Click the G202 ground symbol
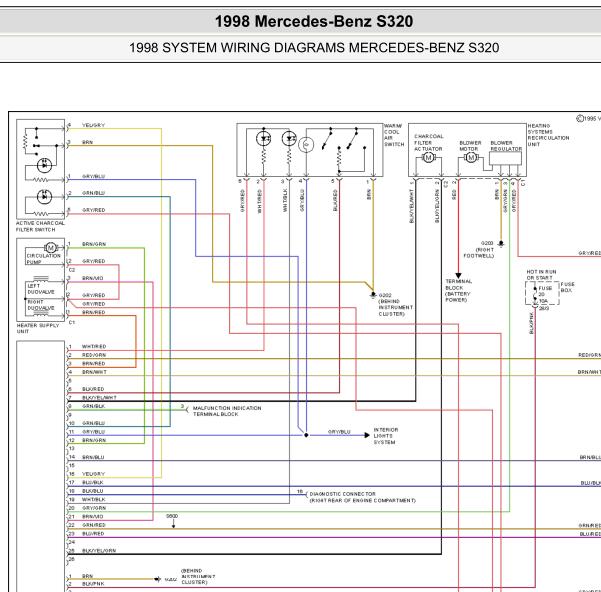The height and width of the screenshot is (592, 601). click(x=373, y=295)
